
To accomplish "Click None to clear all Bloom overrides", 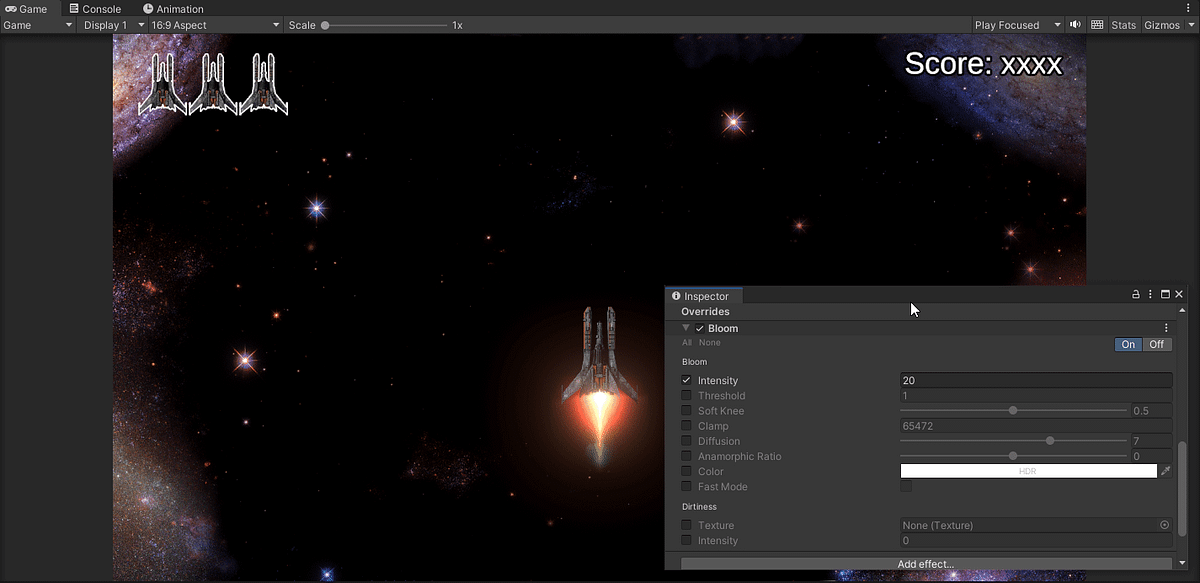I will pos(709,342).
